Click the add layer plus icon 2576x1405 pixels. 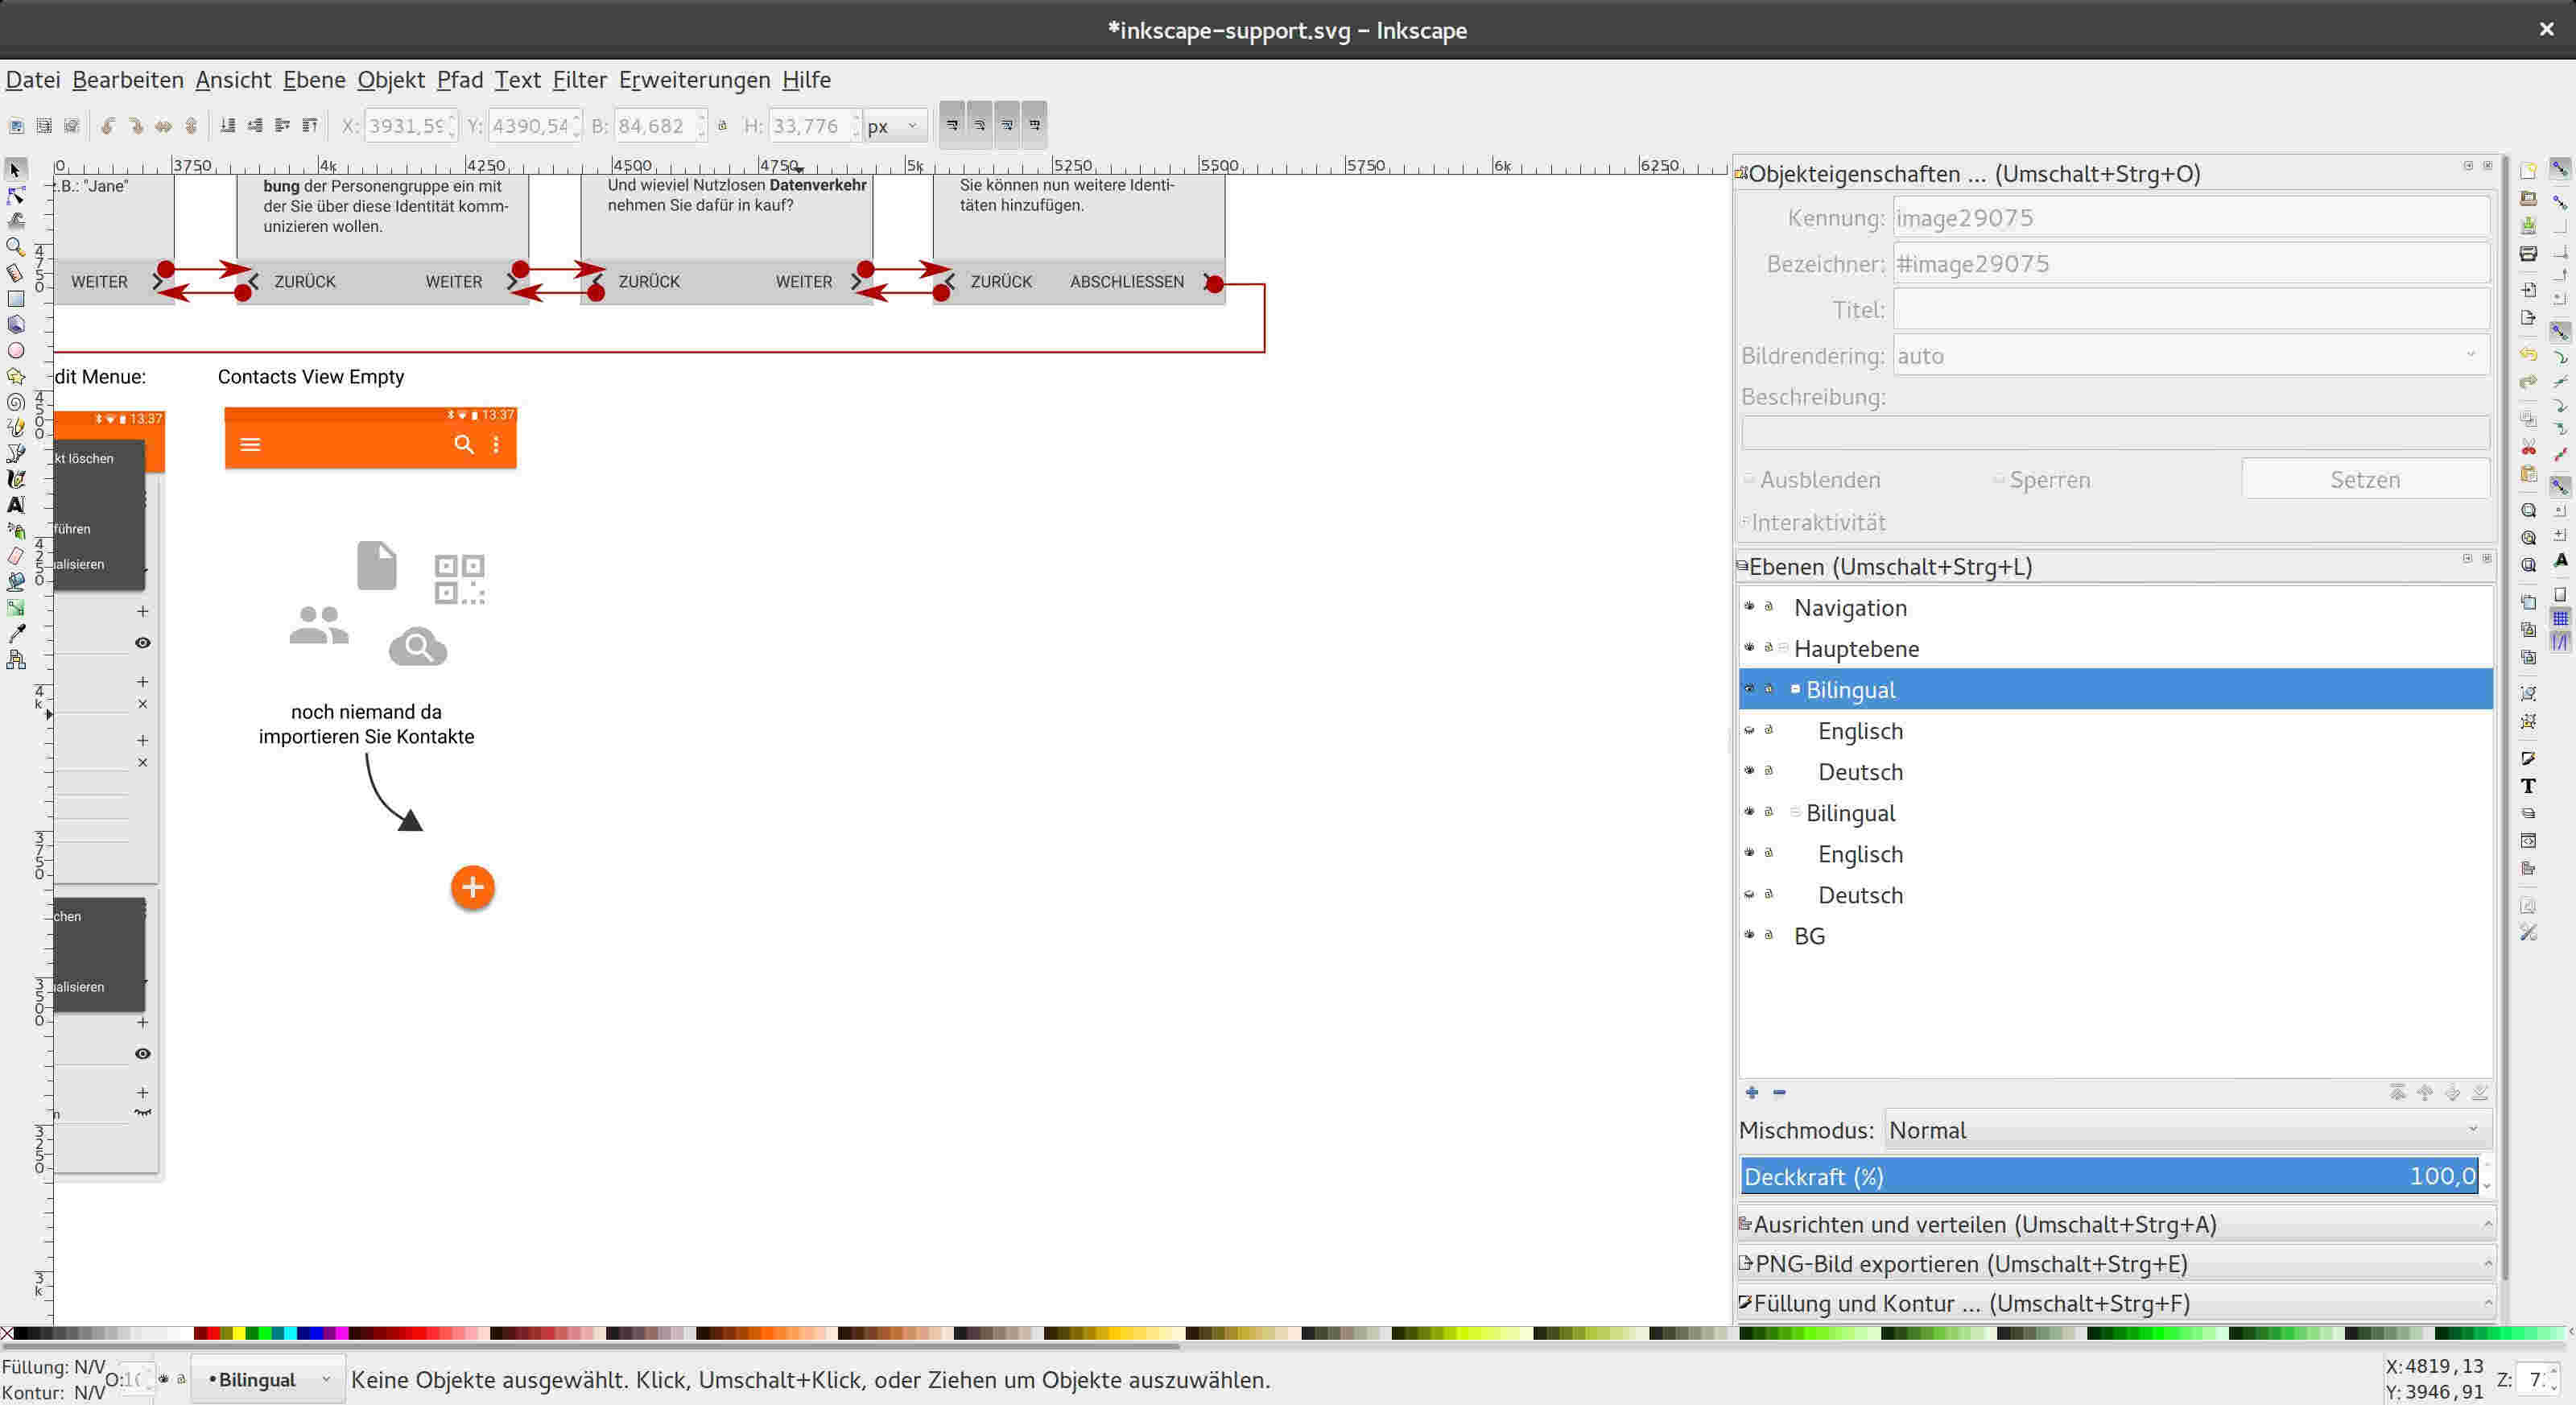click(1752, 1092)
